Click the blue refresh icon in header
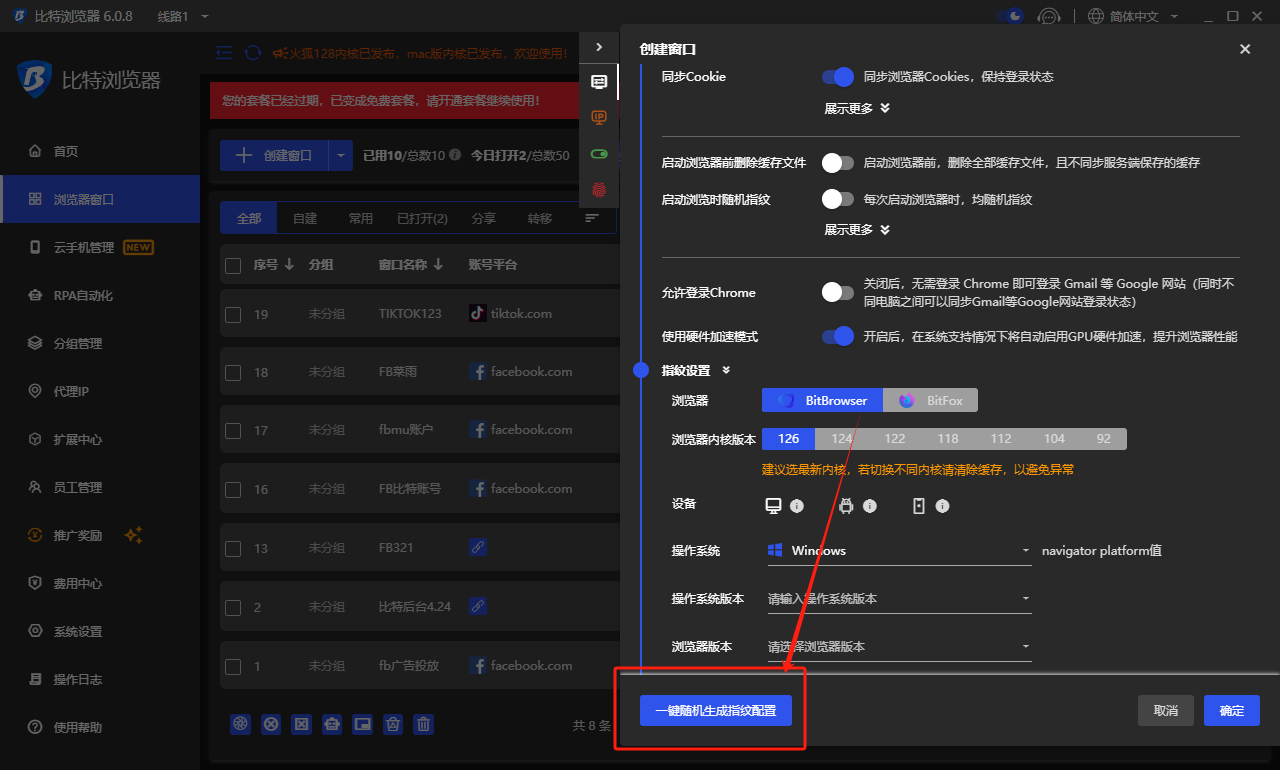The image size is (1280, 770). 253,53
